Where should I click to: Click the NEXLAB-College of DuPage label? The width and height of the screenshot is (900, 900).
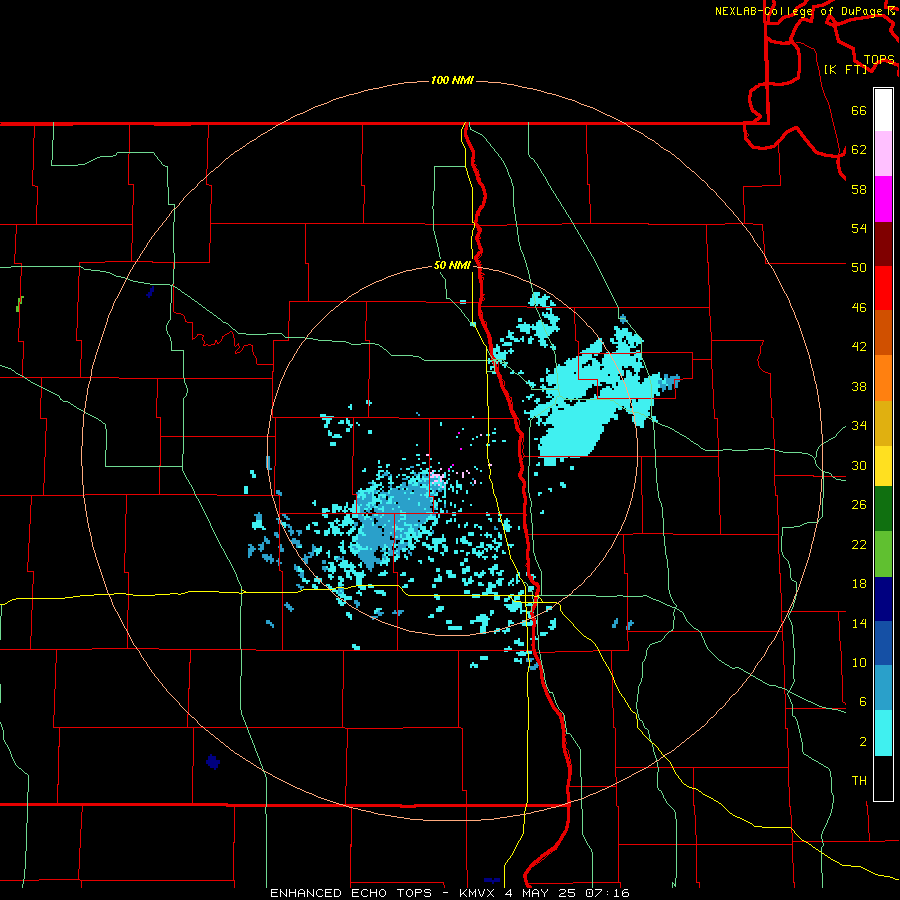click(x=798, y=11)
